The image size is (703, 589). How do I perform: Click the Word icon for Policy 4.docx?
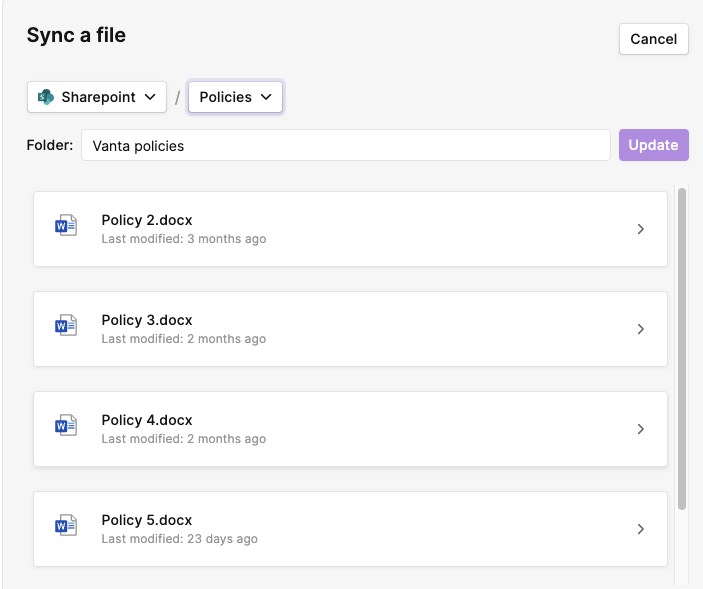(66, 425)
